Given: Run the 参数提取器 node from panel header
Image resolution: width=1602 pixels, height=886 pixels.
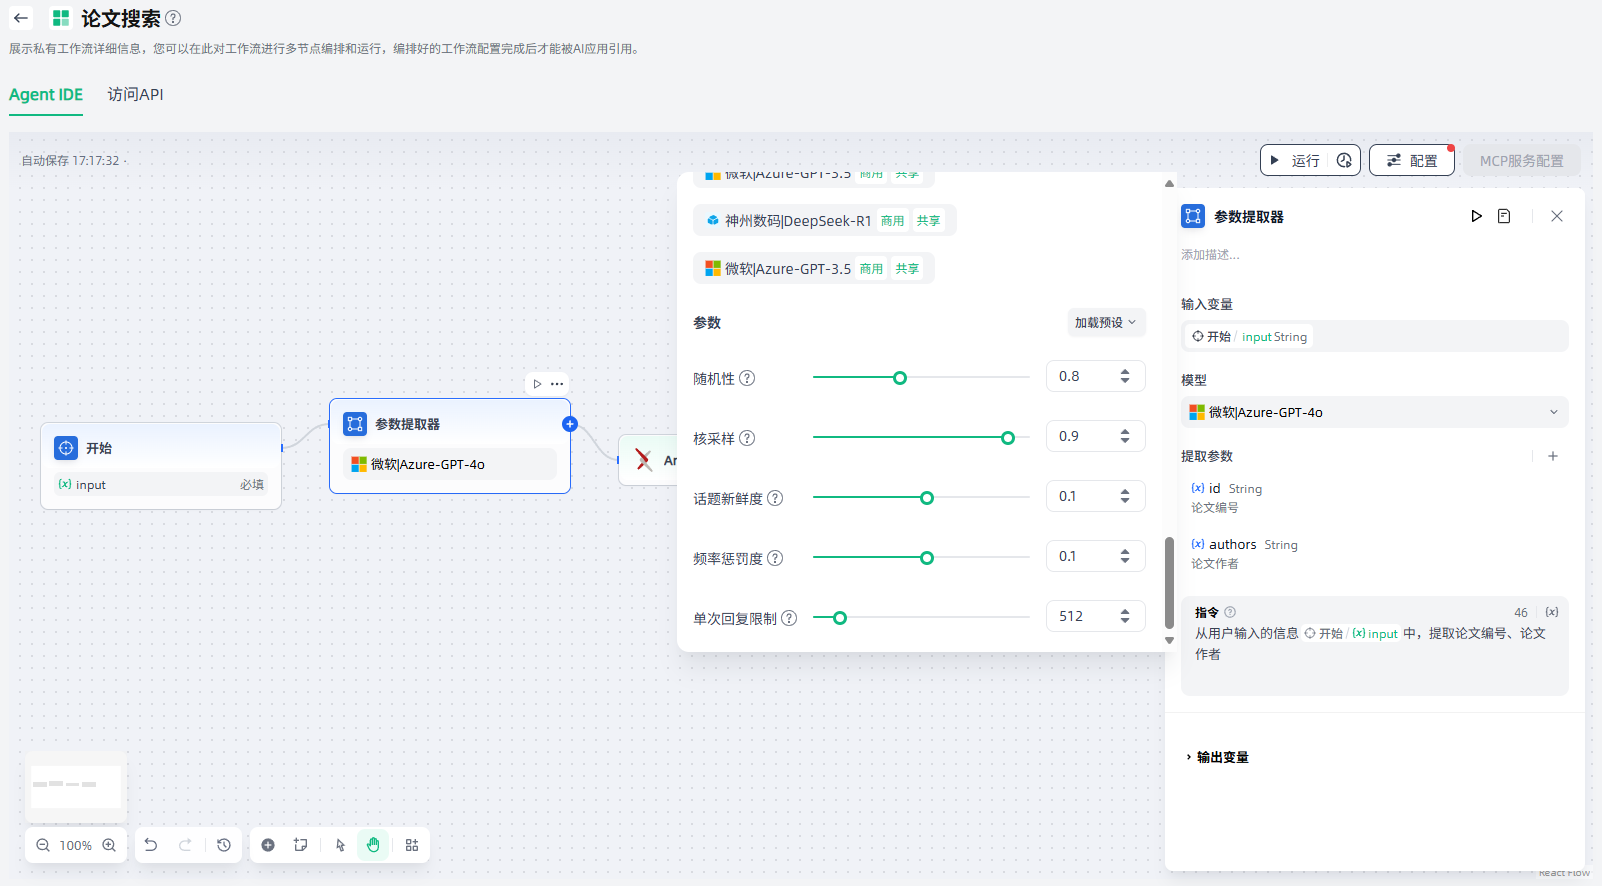Looking at the screenshot, I should [x=1476, y=216].
